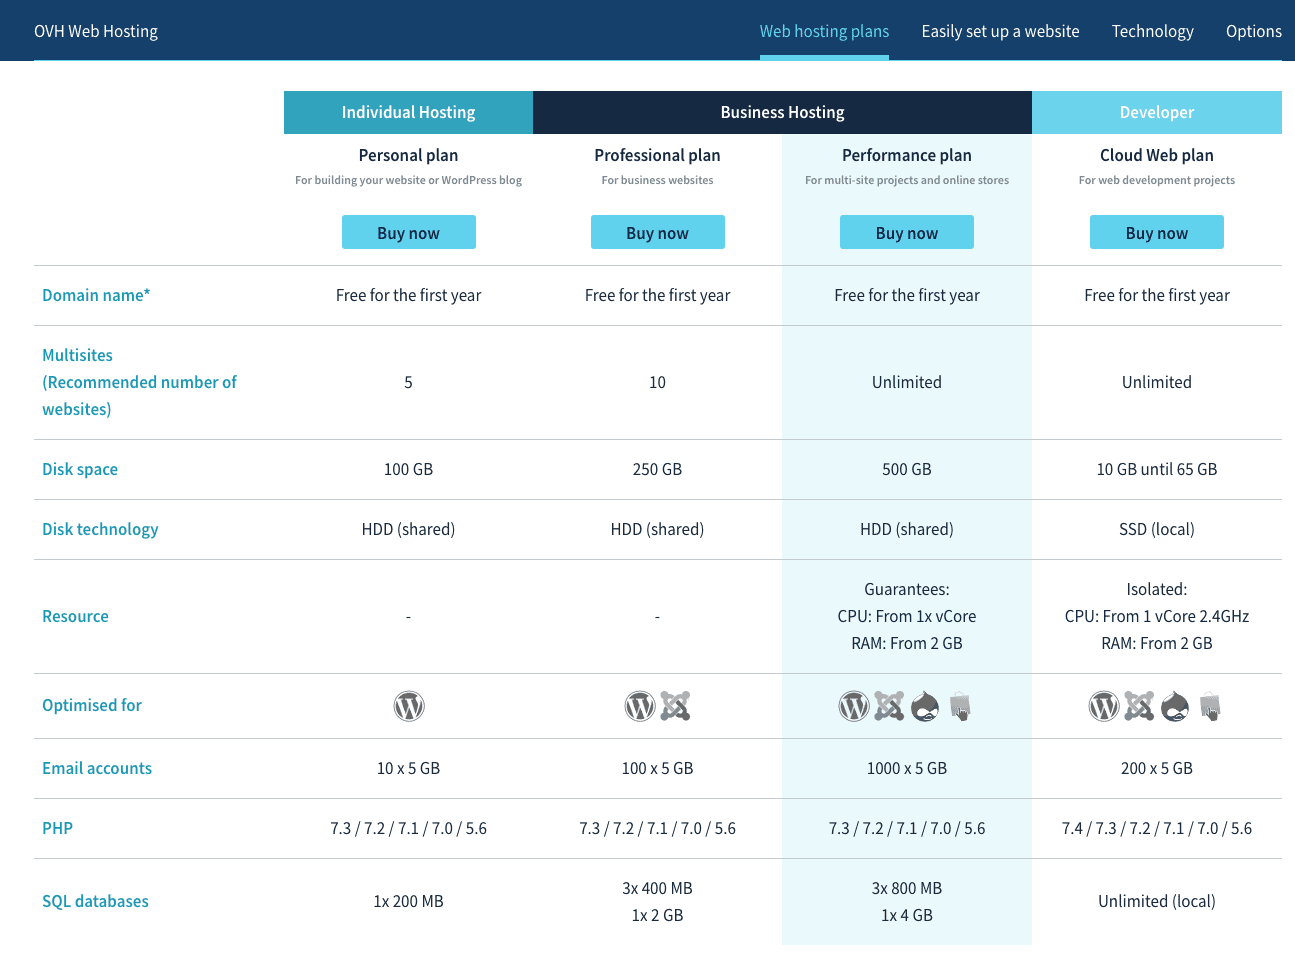Click the Domain name* row label

point(96,295)
